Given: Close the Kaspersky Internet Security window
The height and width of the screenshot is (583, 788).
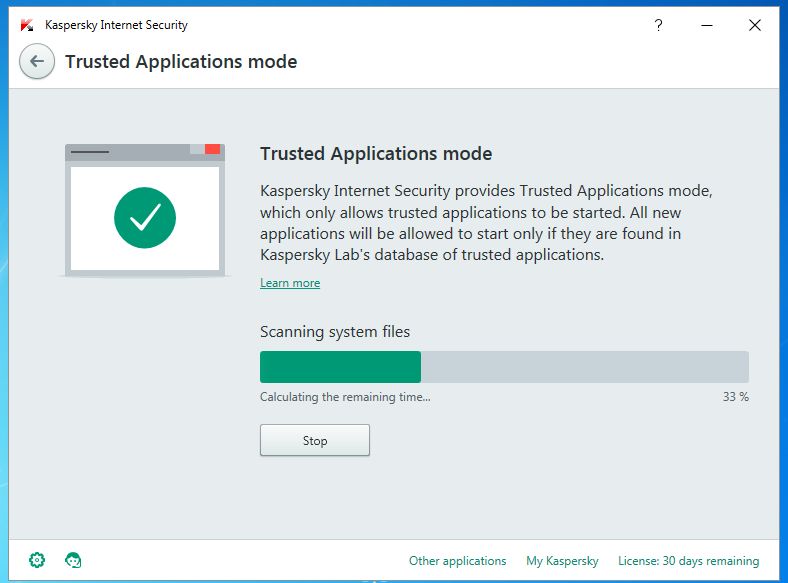Looking at the screenshot, I should point(755,25).
